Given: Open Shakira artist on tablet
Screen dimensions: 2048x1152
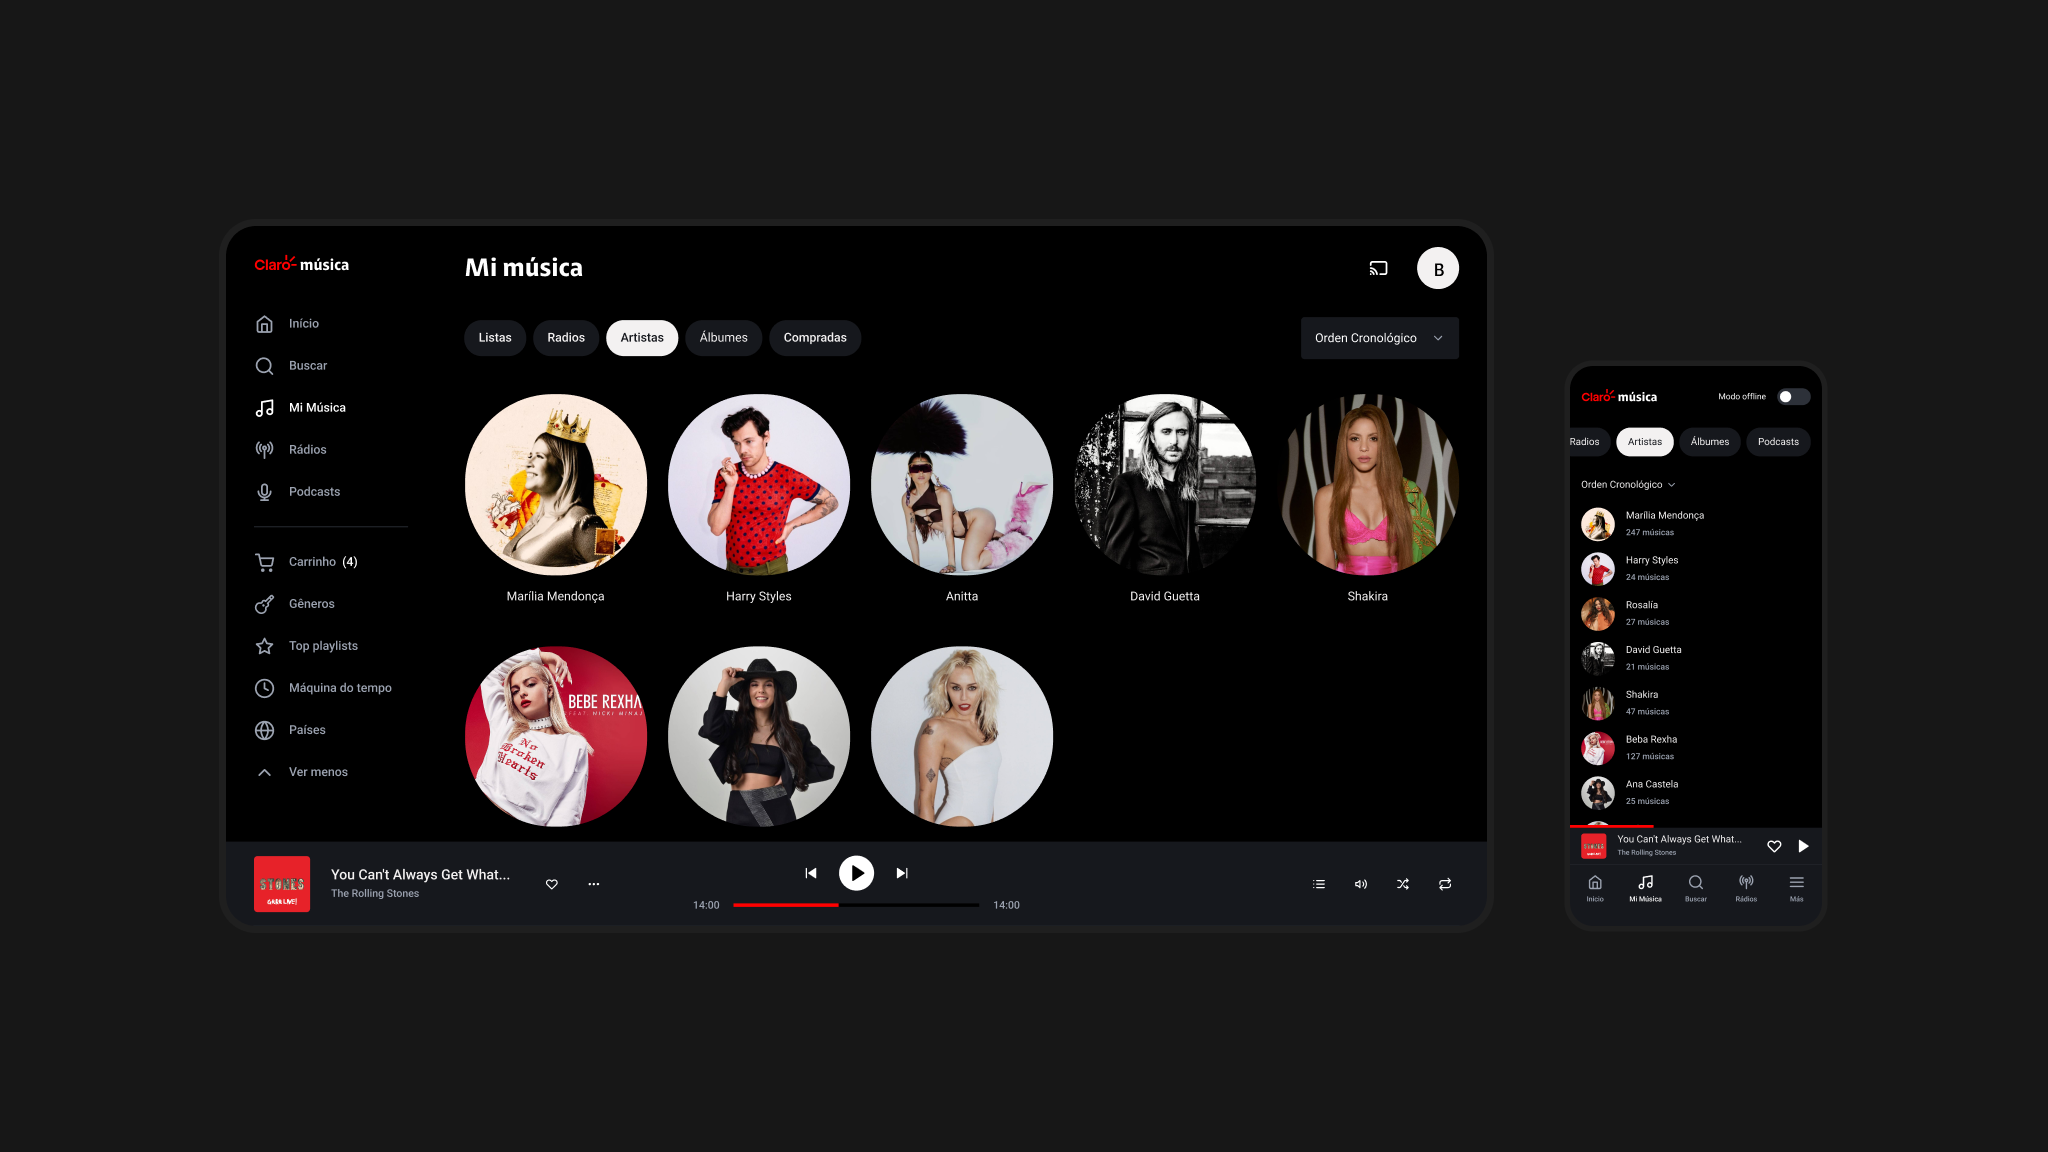Looking at the screenshot, I should click(1368, 485).
